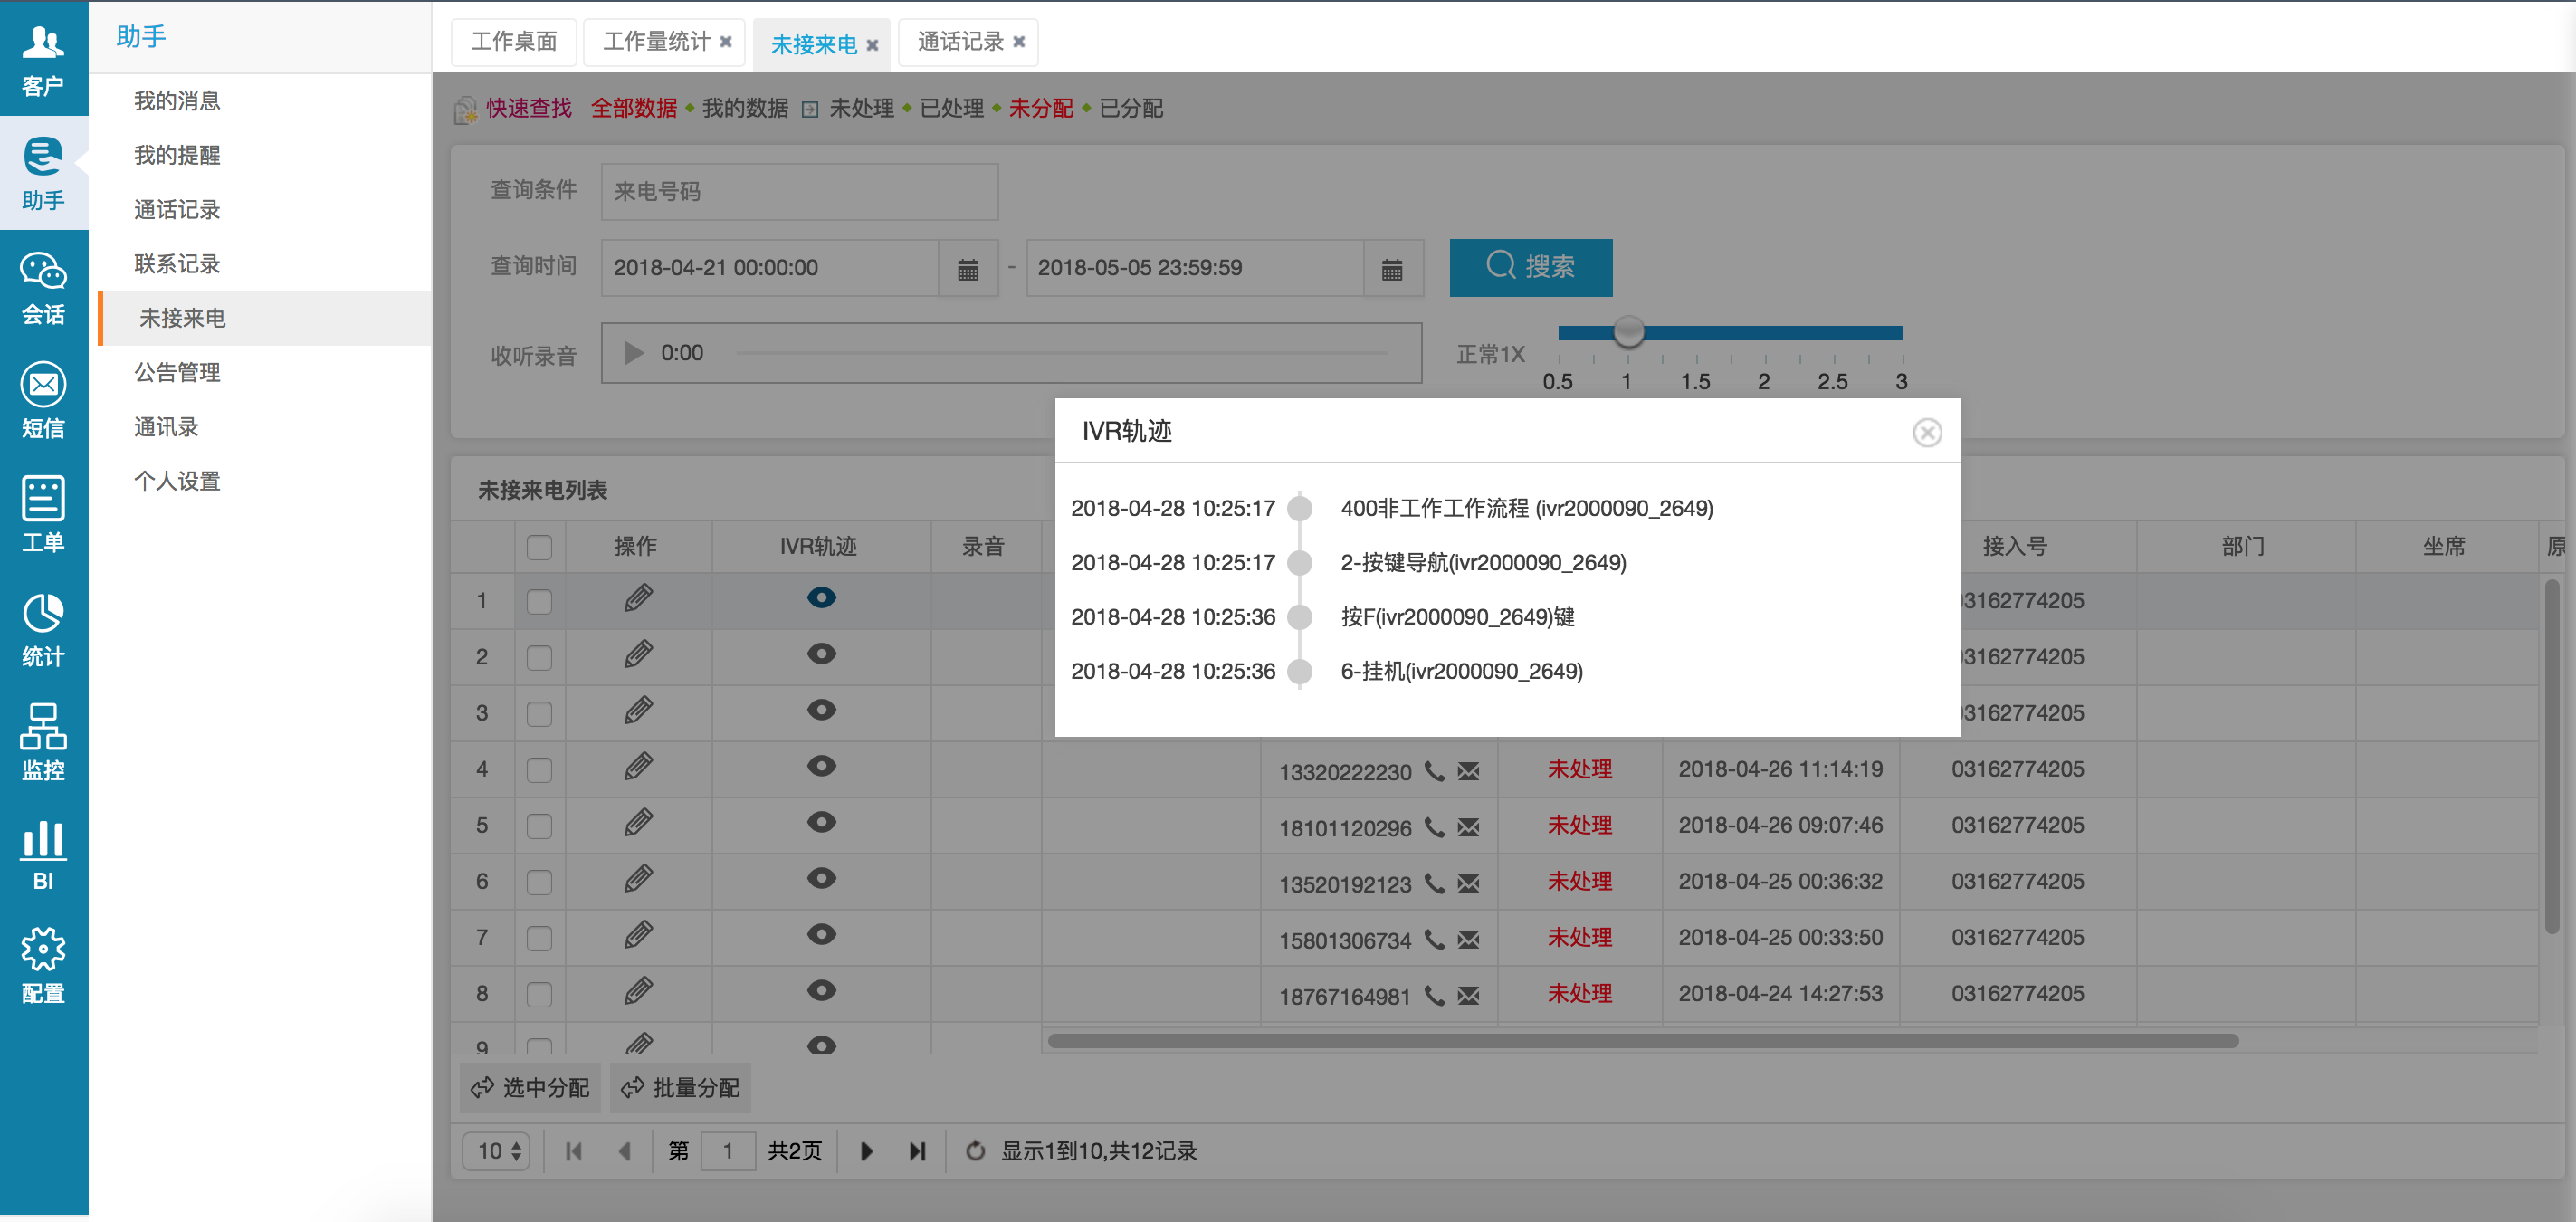Toggle select-all checkbox in table header
Image resolution: width=2576 pixels, height=1222 pixels.
[x=539, y=547]
